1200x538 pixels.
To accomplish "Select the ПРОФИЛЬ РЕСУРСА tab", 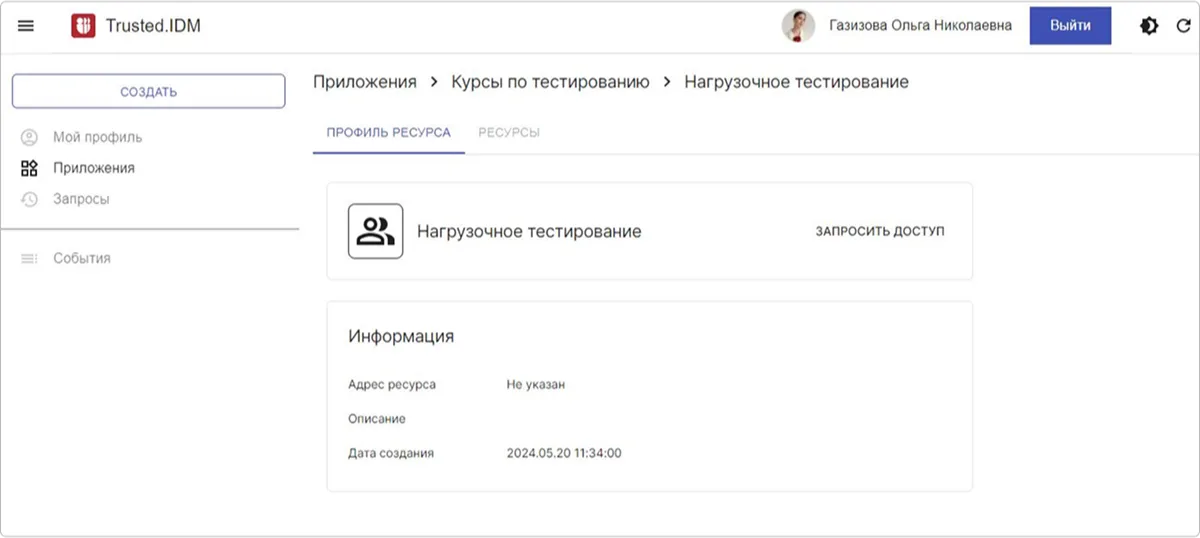I will click(388, 132).
